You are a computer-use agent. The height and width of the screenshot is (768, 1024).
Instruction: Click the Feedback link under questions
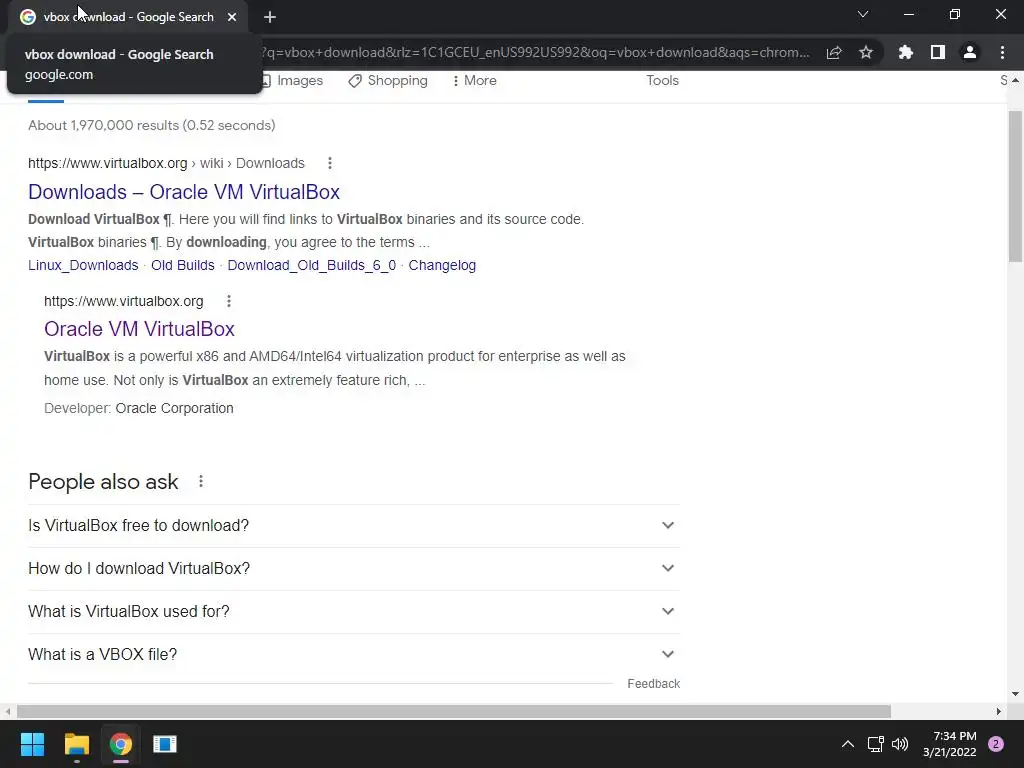point(654,684)
